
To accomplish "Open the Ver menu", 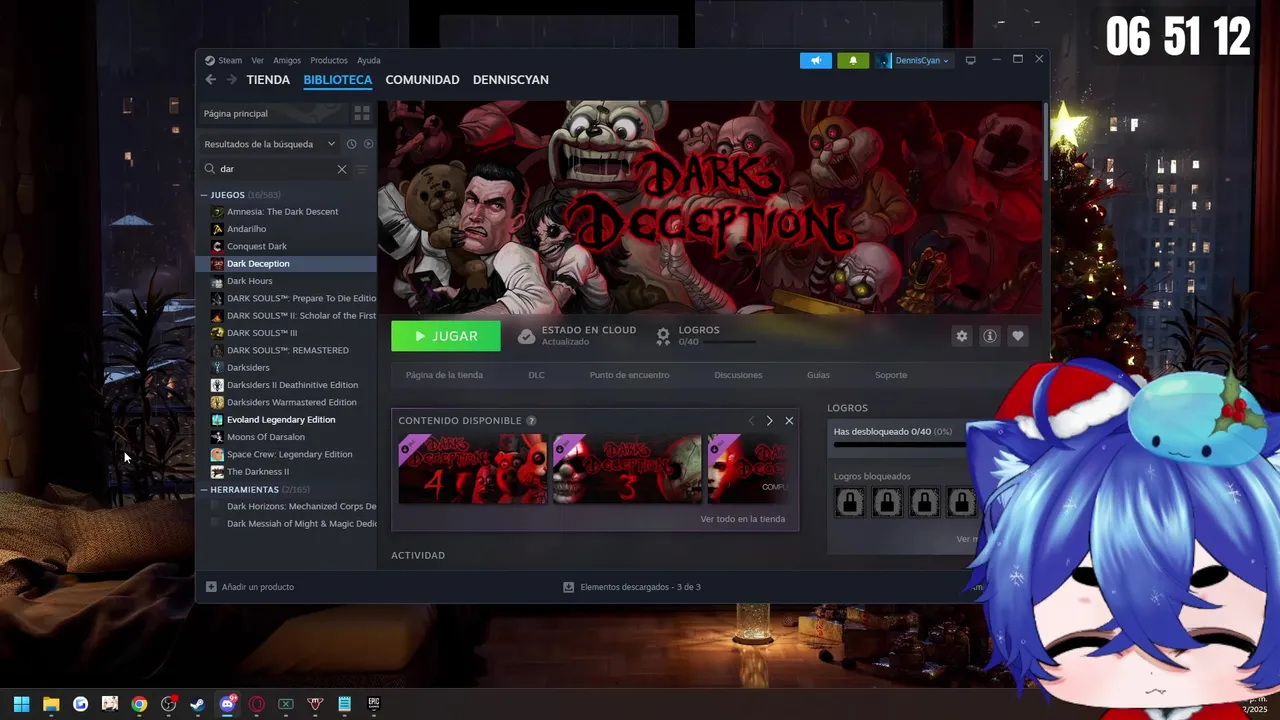I will point(258,60).
